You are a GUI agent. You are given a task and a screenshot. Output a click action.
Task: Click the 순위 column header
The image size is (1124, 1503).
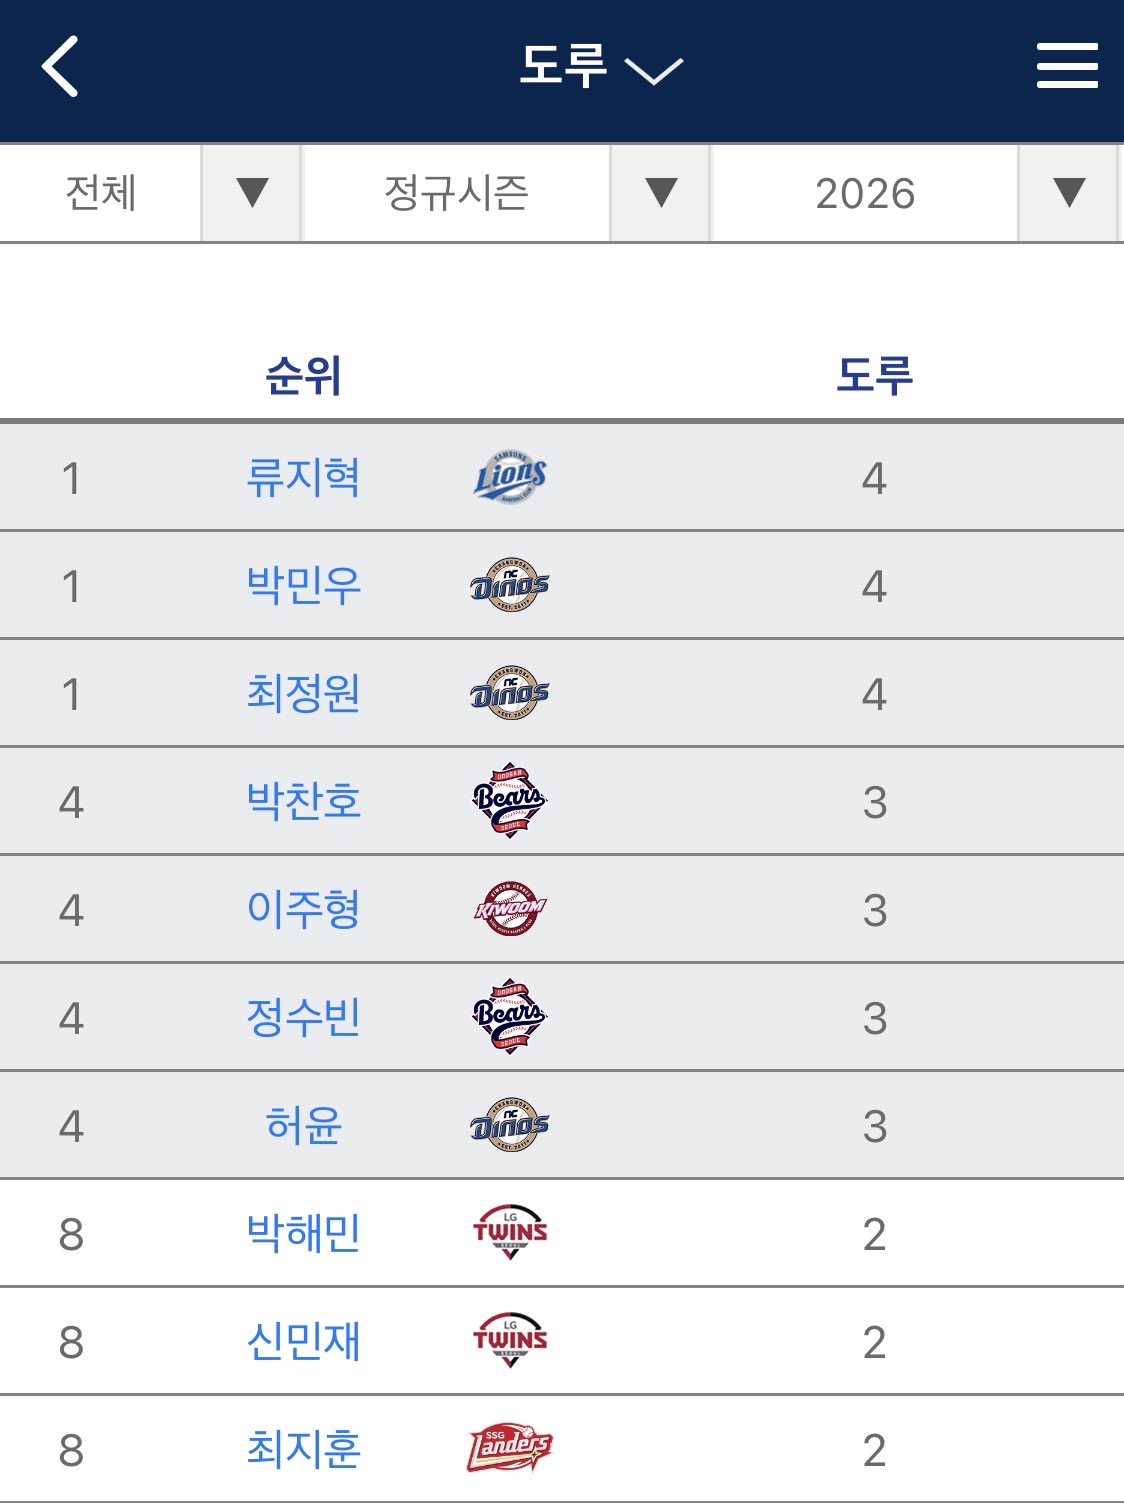pyautogui.click(x=303, y=376)
